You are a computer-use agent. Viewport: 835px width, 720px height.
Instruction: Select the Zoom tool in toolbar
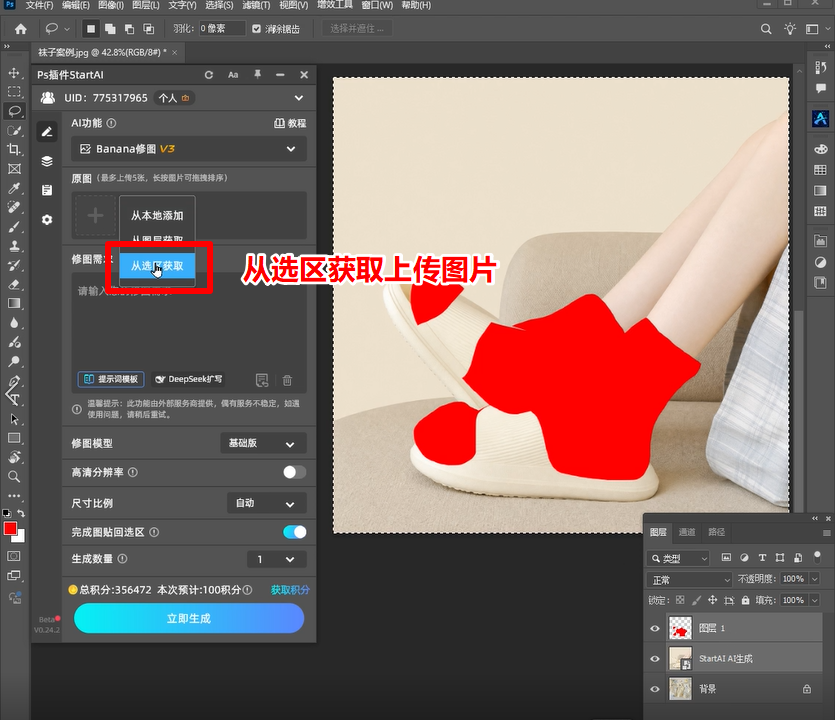pos(14,476)
